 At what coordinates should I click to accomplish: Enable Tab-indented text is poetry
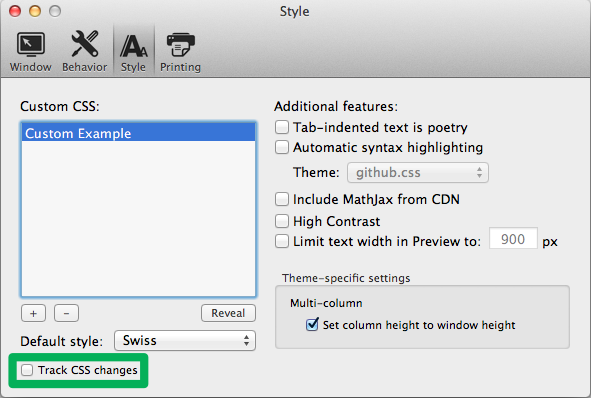tap(282, 127)
